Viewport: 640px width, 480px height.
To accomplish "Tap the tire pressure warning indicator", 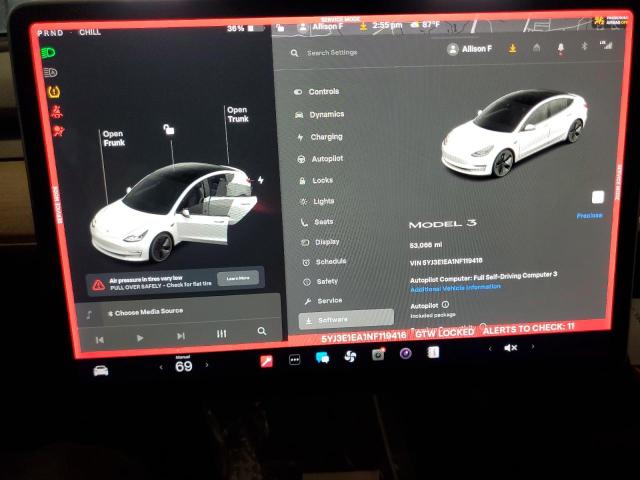I will (x=53, y=92).
